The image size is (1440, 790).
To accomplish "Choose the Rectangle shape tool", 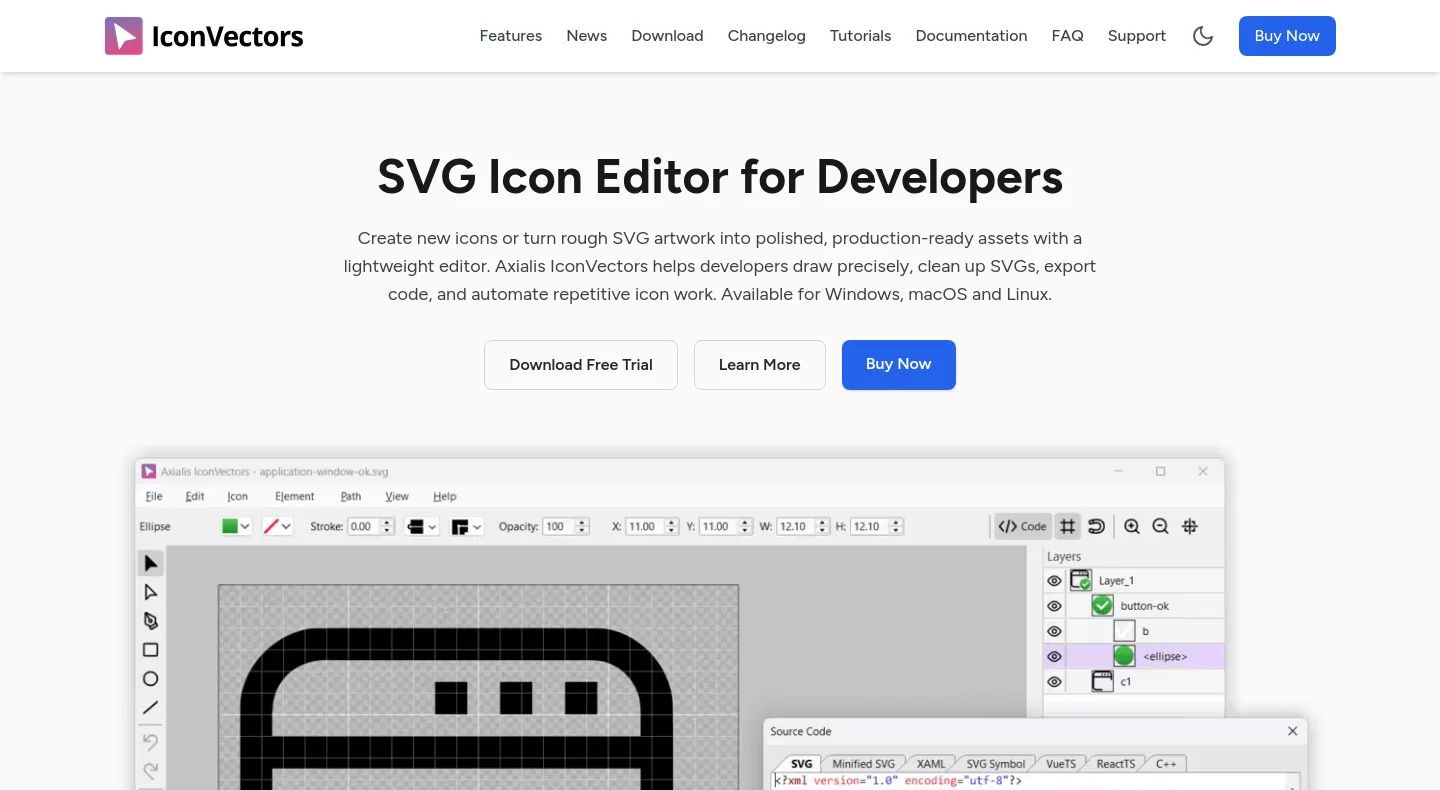I will coord(150,650).
